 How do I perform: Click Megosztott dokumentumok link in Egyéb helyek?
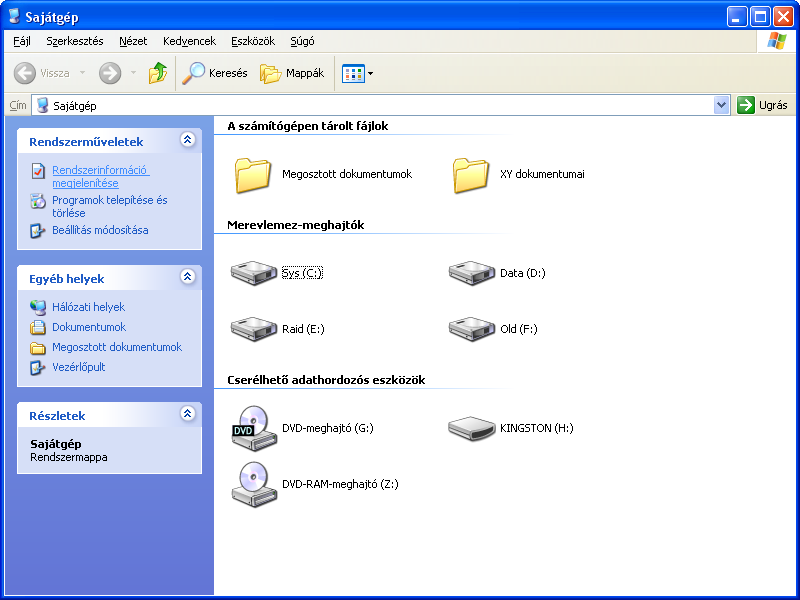pos(117,347)
